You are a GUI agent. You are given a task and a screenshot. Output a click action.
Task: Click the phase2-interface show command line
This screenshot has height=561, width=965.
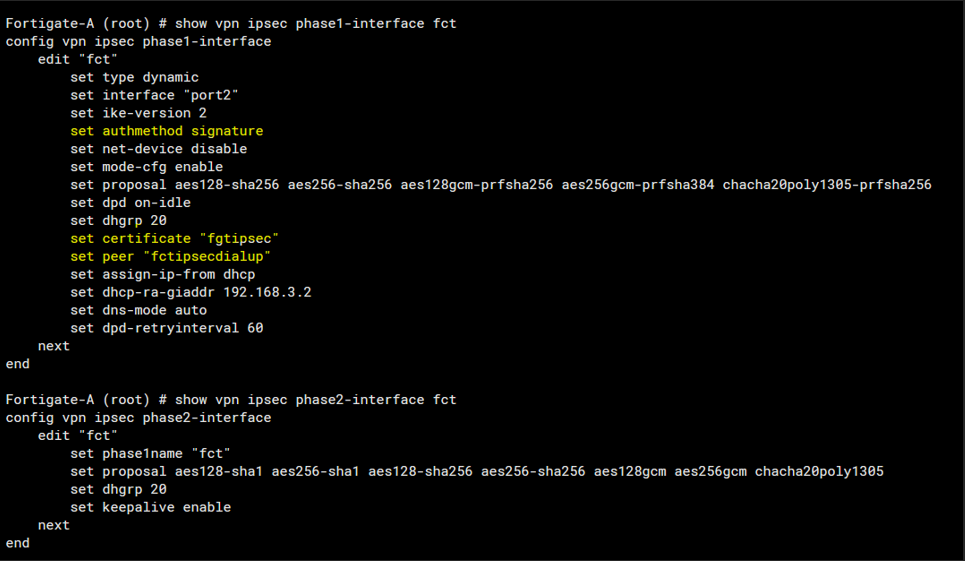coord(230,400)
